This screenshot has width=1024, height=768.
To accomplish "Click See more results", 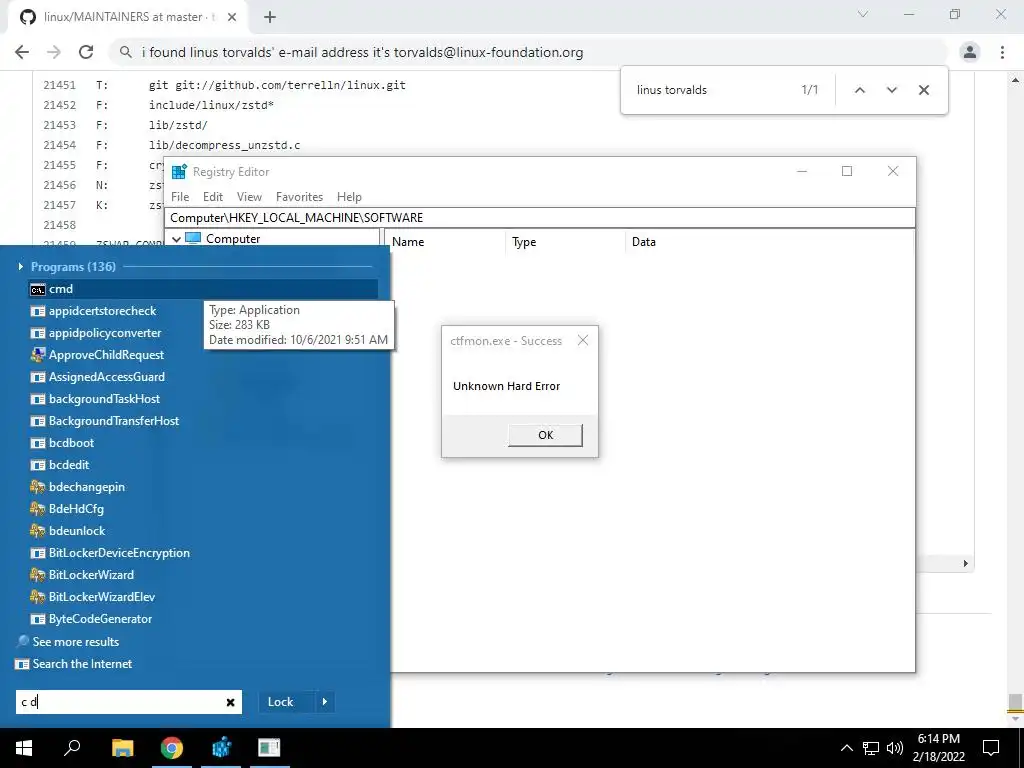I will coord(68,642).
